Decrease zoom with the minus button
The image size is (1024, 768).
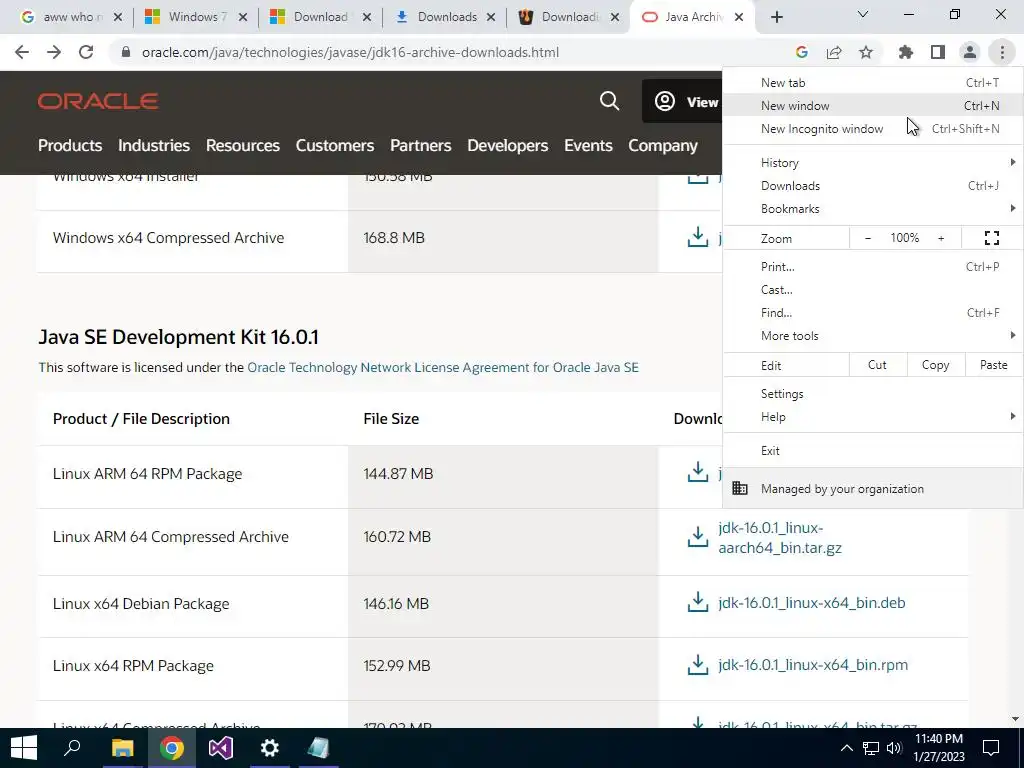click(x=868, y=238)
